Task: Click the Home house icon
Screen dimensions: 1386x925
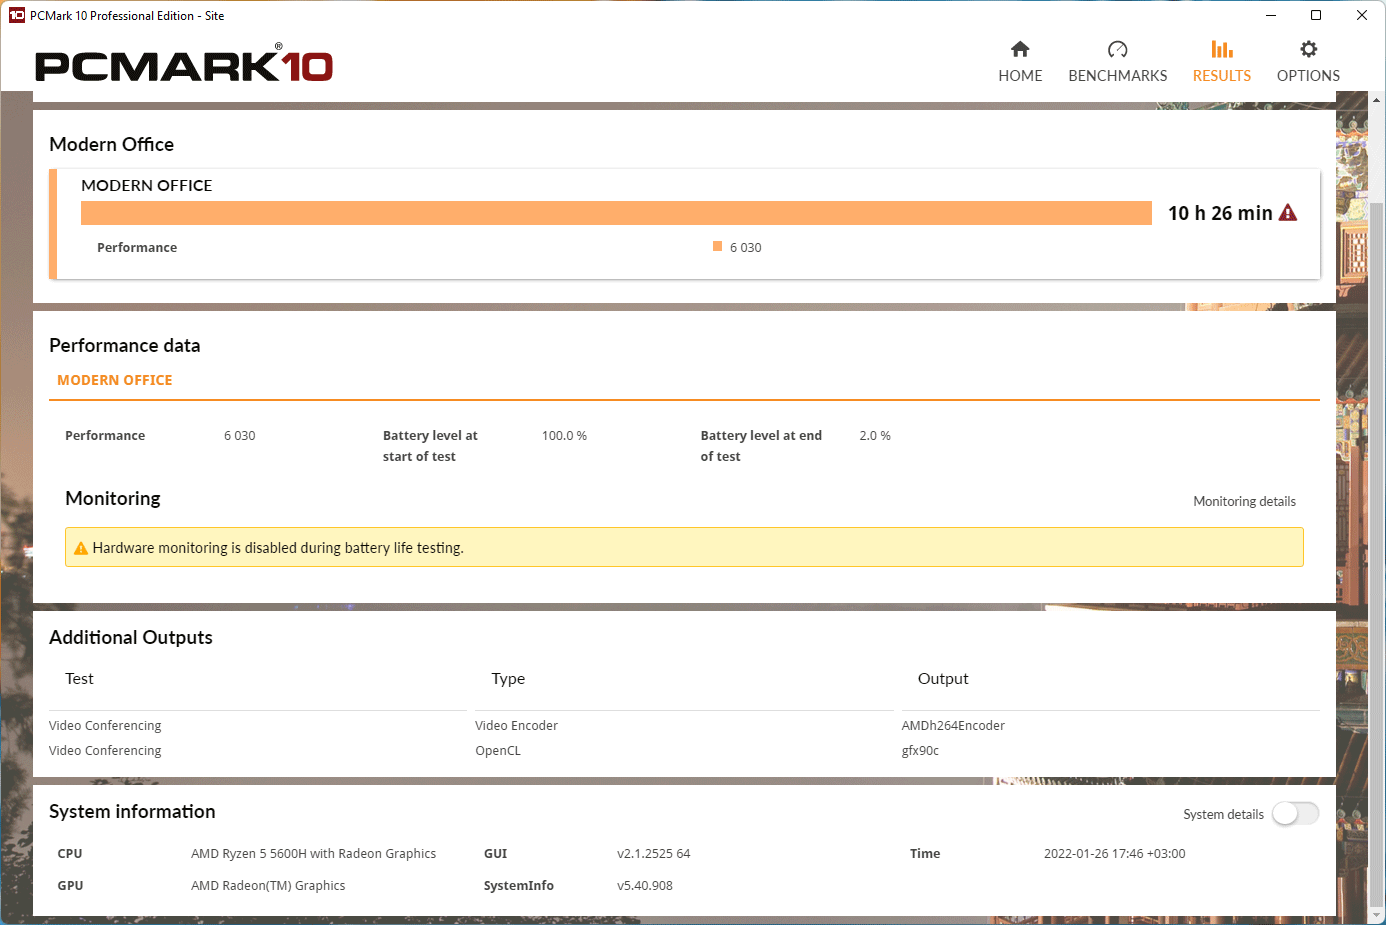Action: tap(1020, 49)
